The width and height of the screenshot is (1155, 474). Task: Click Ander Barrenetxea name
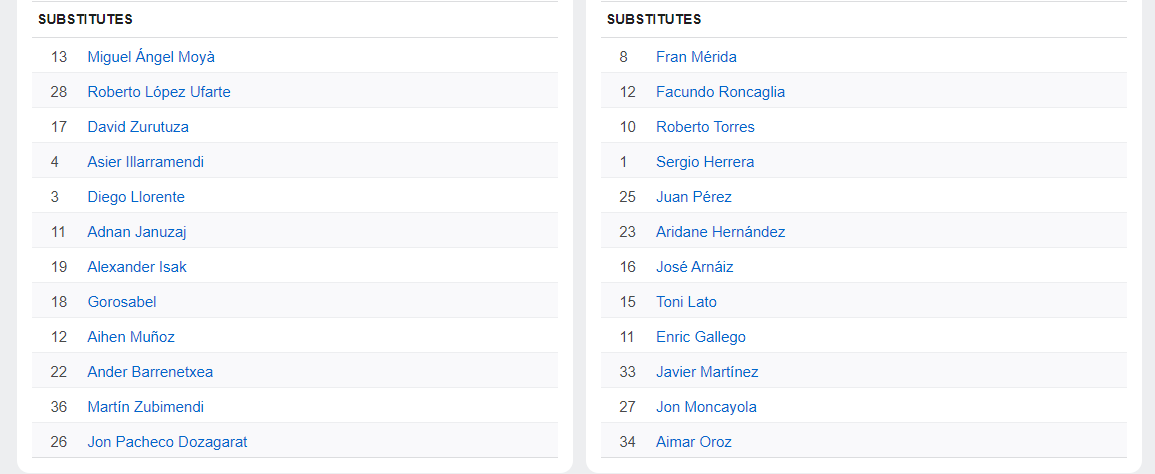point(150,372)
